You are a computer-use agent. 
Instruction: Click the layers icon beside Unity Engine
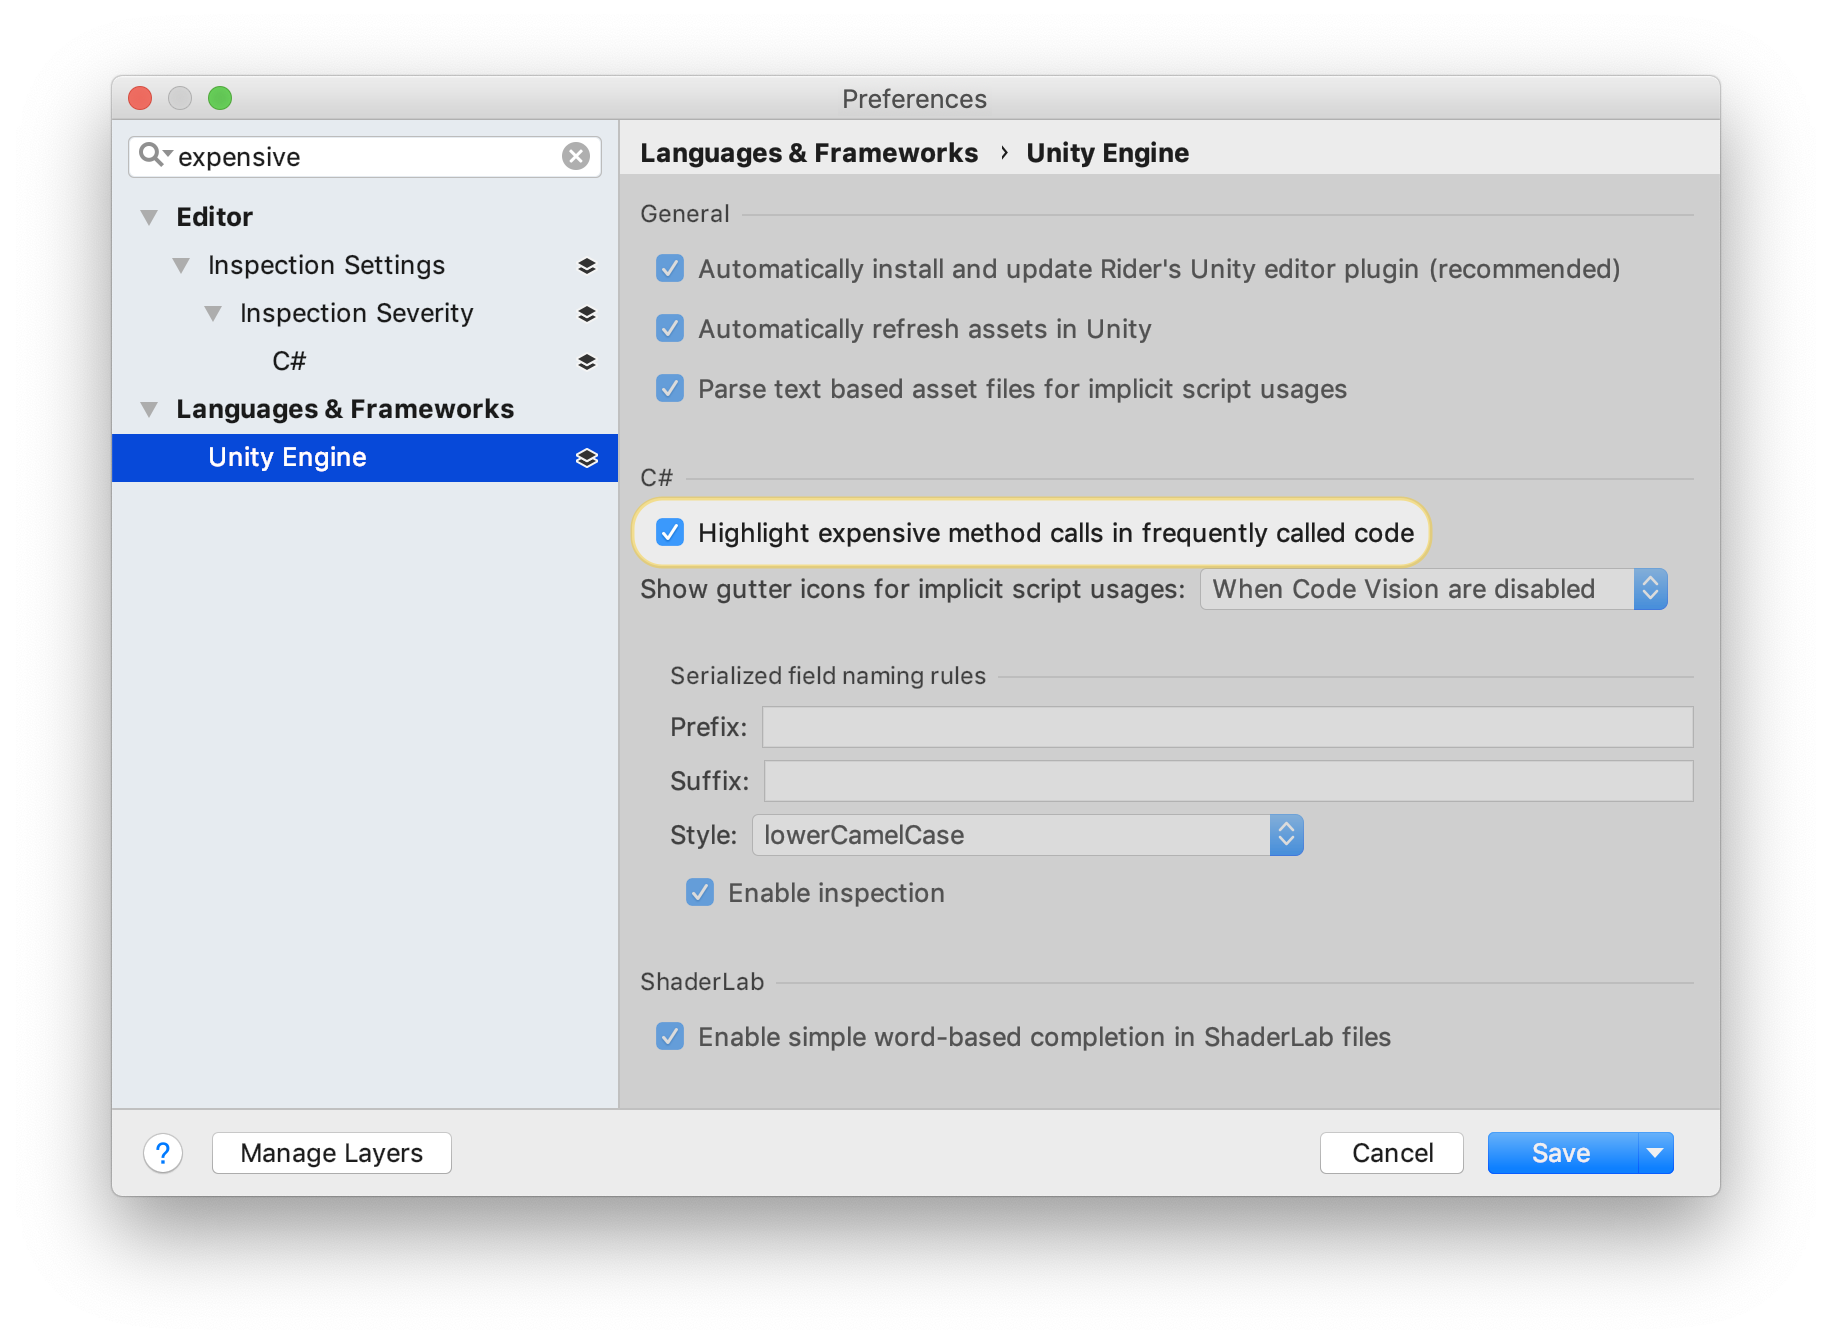pos(585,458)
